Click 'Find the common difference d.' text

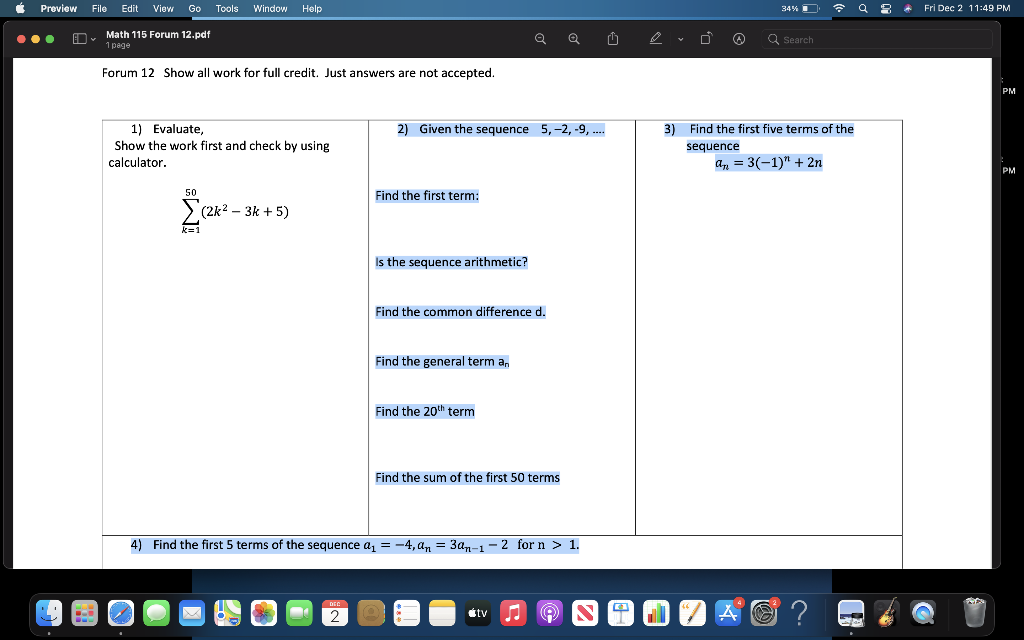click(460, 312)
